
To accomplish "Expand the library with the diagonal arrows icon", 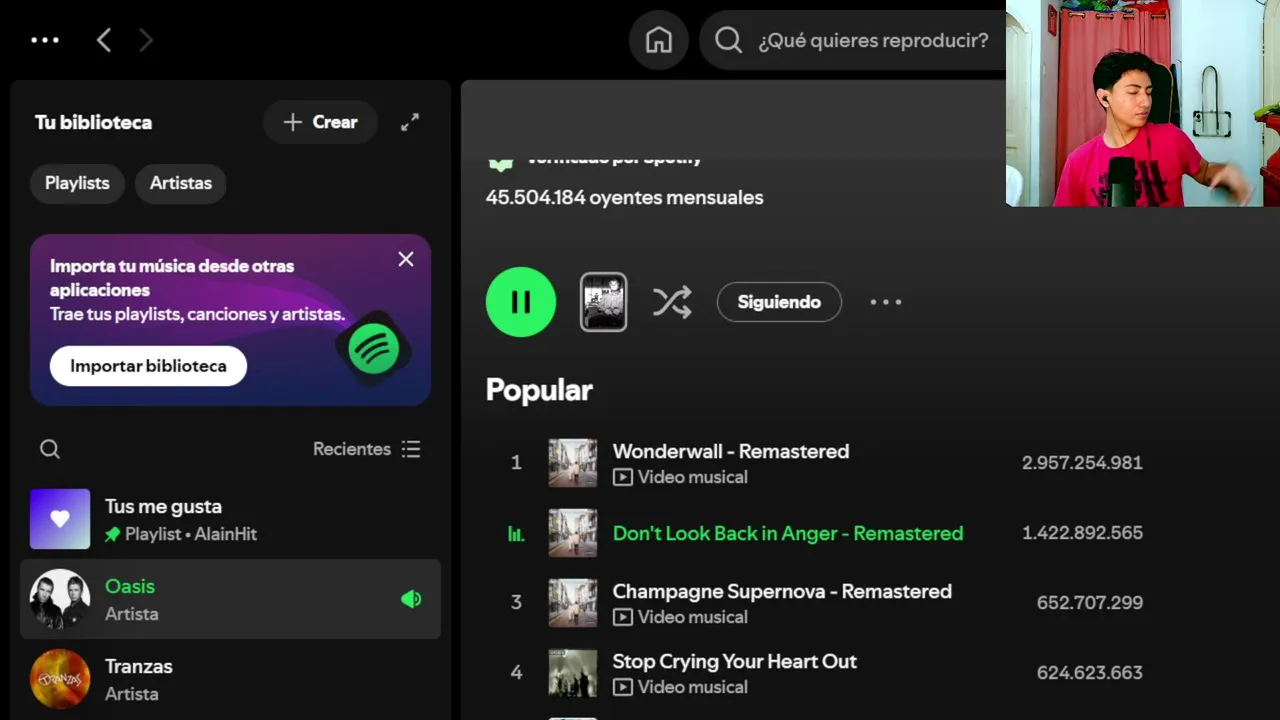I will pyautogui.click(x=410, y=122).
